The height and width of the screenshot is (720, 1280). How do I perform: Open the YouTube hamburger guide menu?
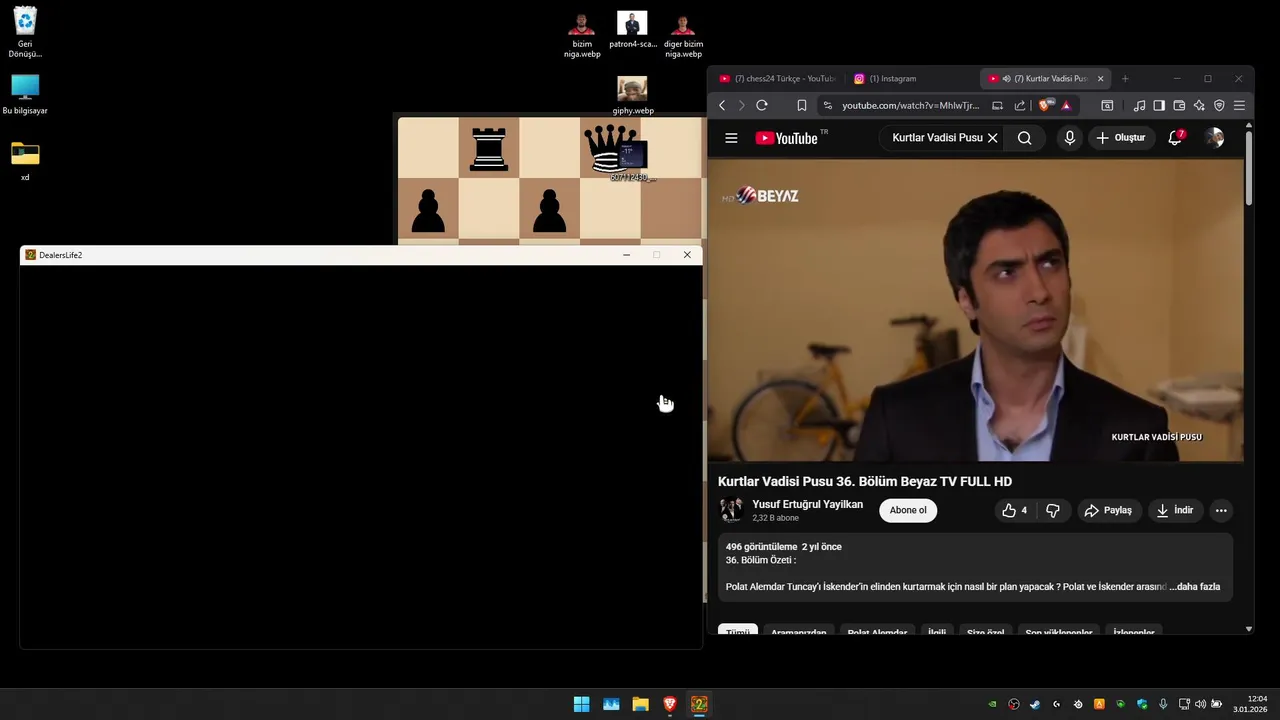pos(731,138)
